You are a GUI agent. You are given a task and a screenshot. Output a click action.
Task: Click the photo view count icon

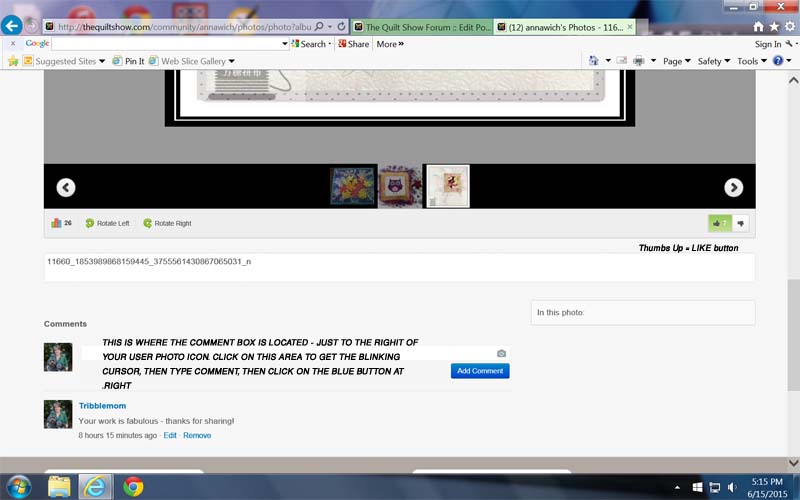click(x=57, y=223)
